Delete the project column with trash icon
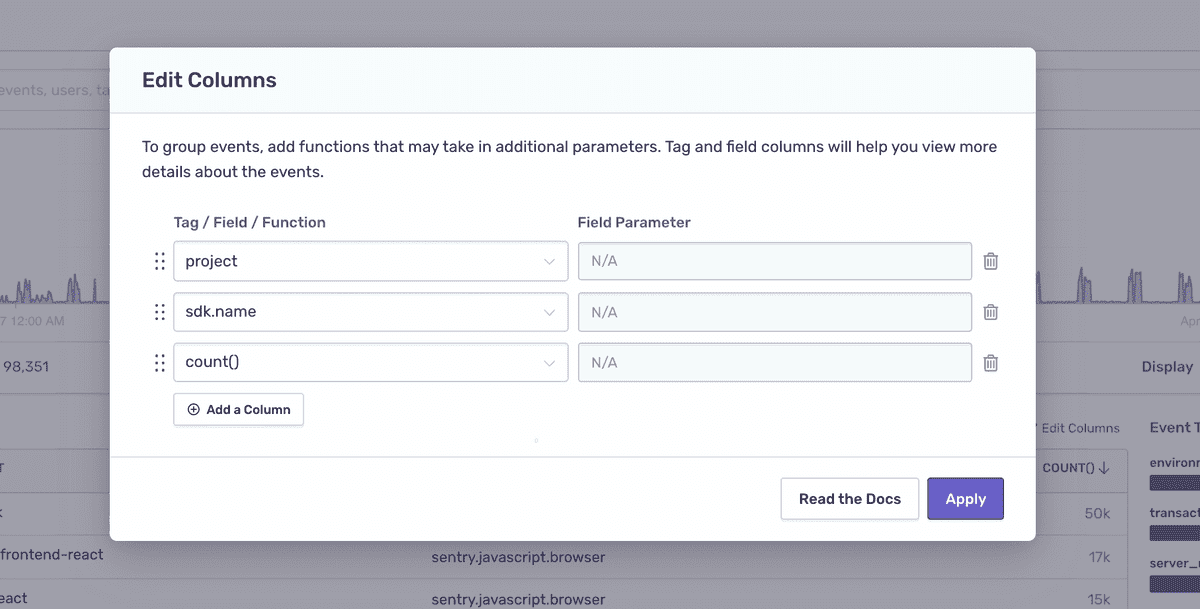Screen dimensions: 1200x609 click(x=990, y=261)
